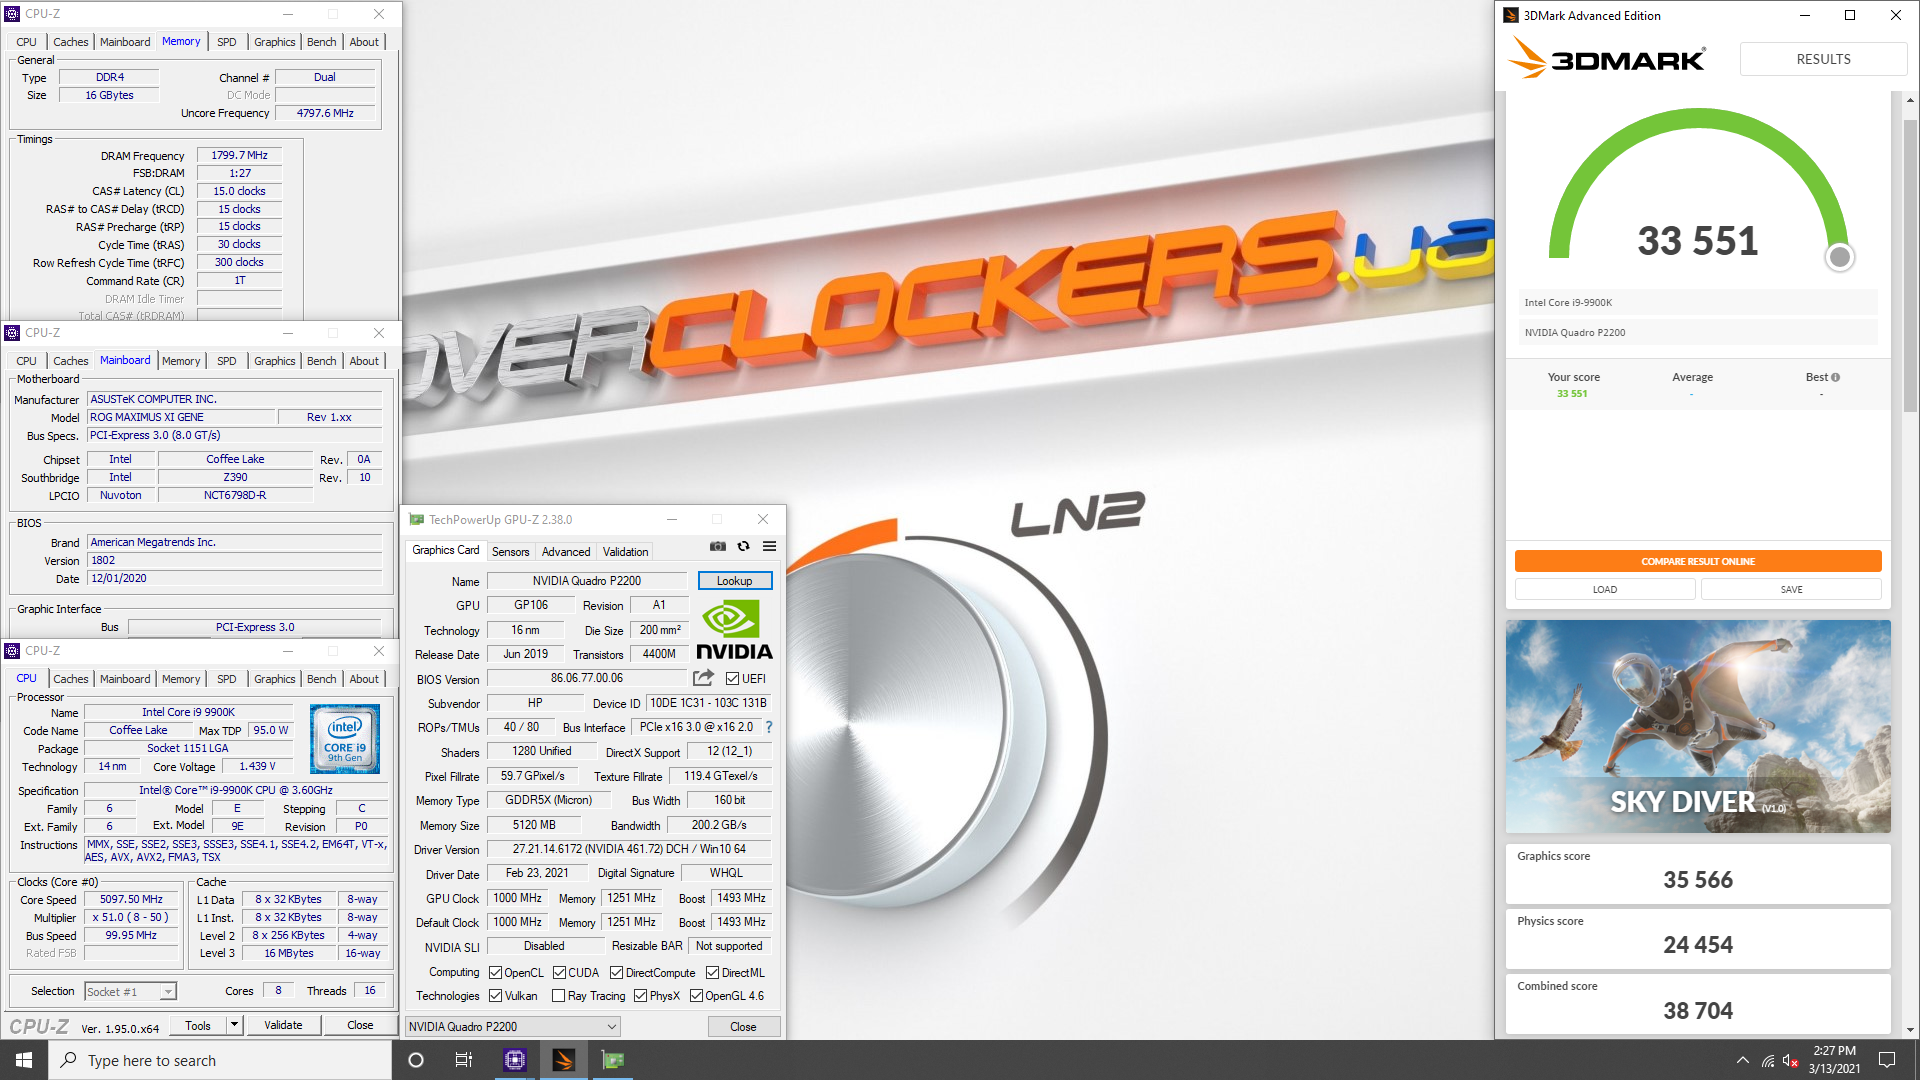Click the Intel Core i9 badge in CPU-Z
Image resolution: width=1920 pixels, height=1080 pixels.
coord(345,739)
